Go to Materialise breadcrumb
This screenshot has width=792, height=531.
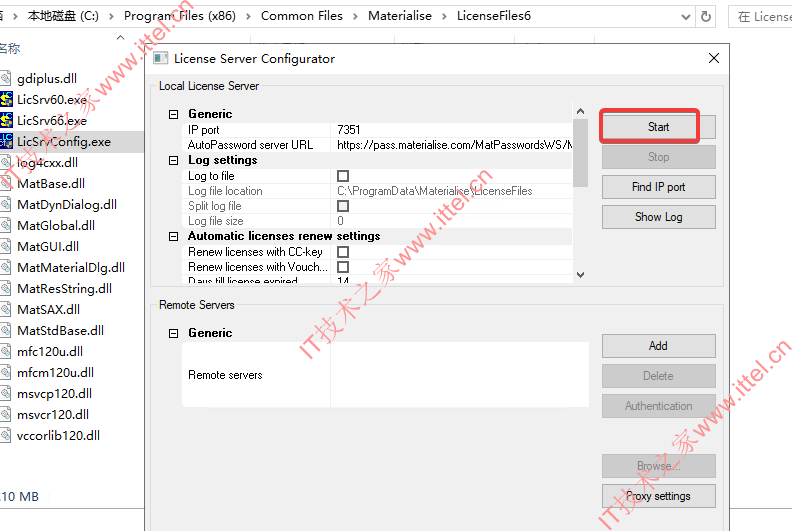(400, 16)
